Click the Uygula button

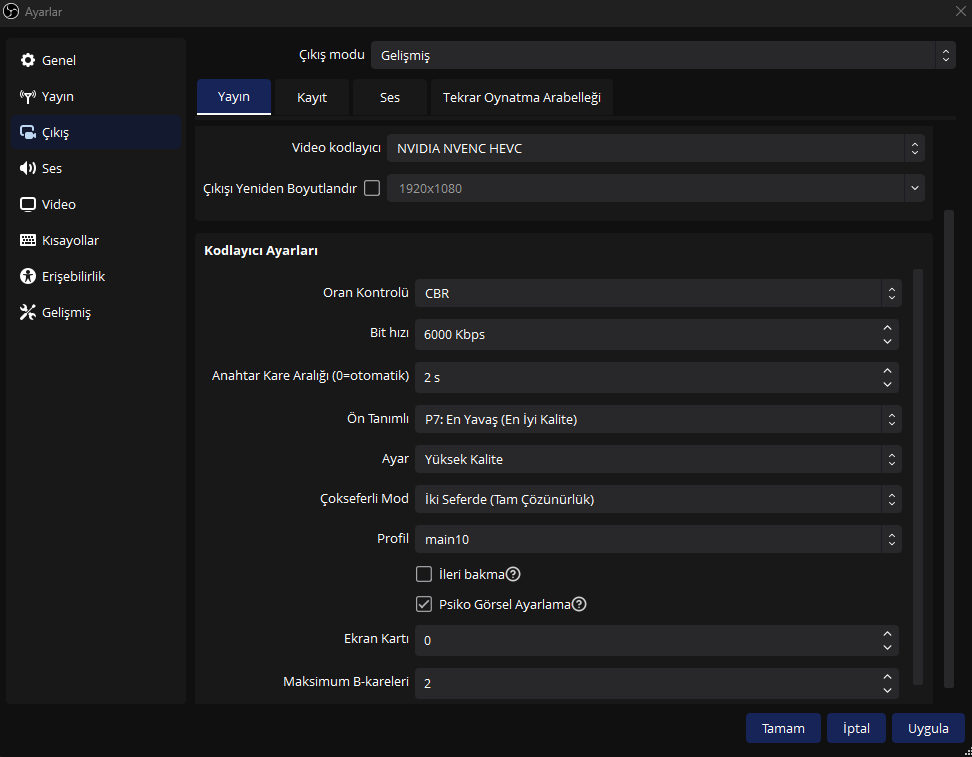point(928,728)
